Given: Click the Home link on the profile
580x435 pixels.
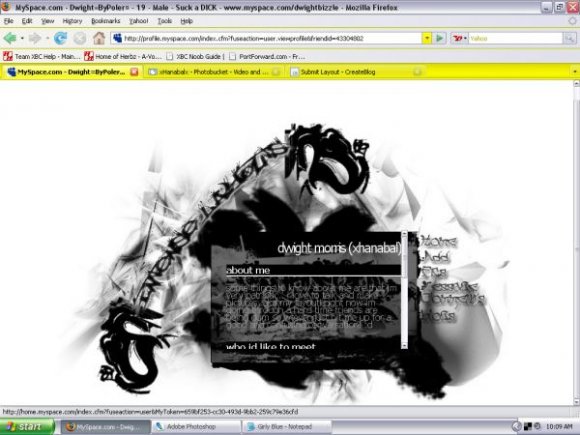Looking at the screenshot, I should click(x=439, y=242).
